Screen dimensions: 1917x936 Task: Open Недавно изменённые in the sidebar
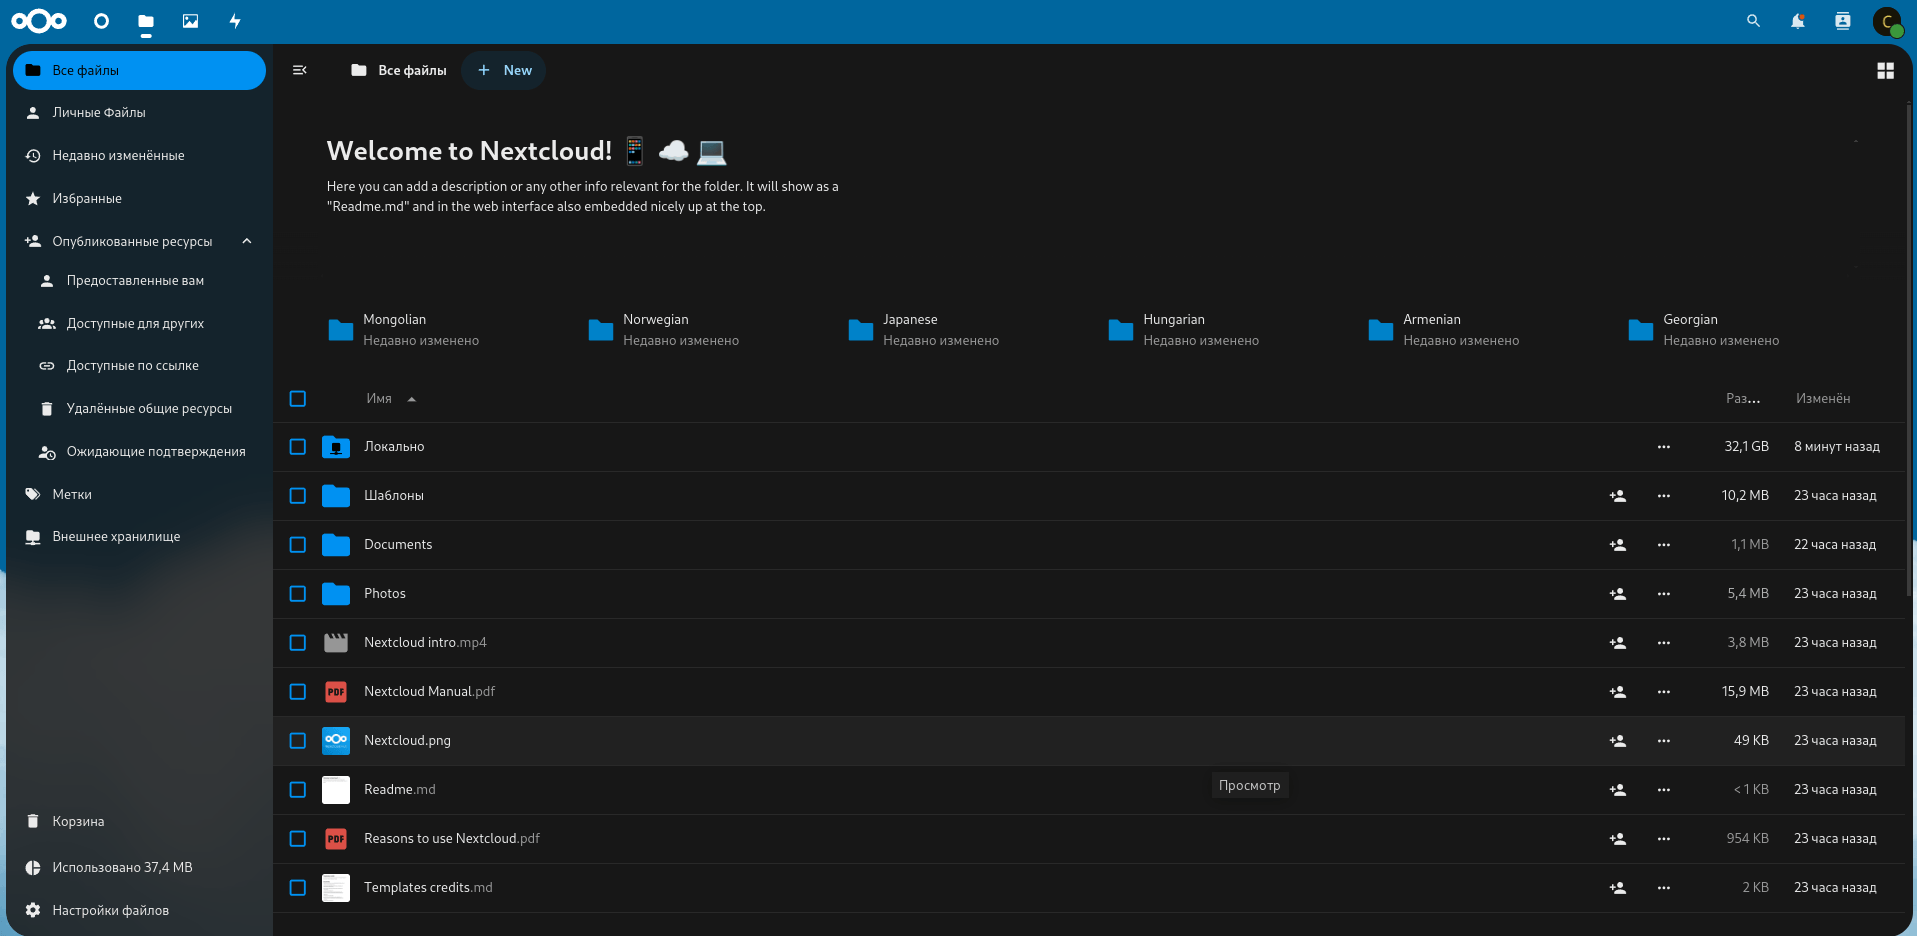(139, 156)
